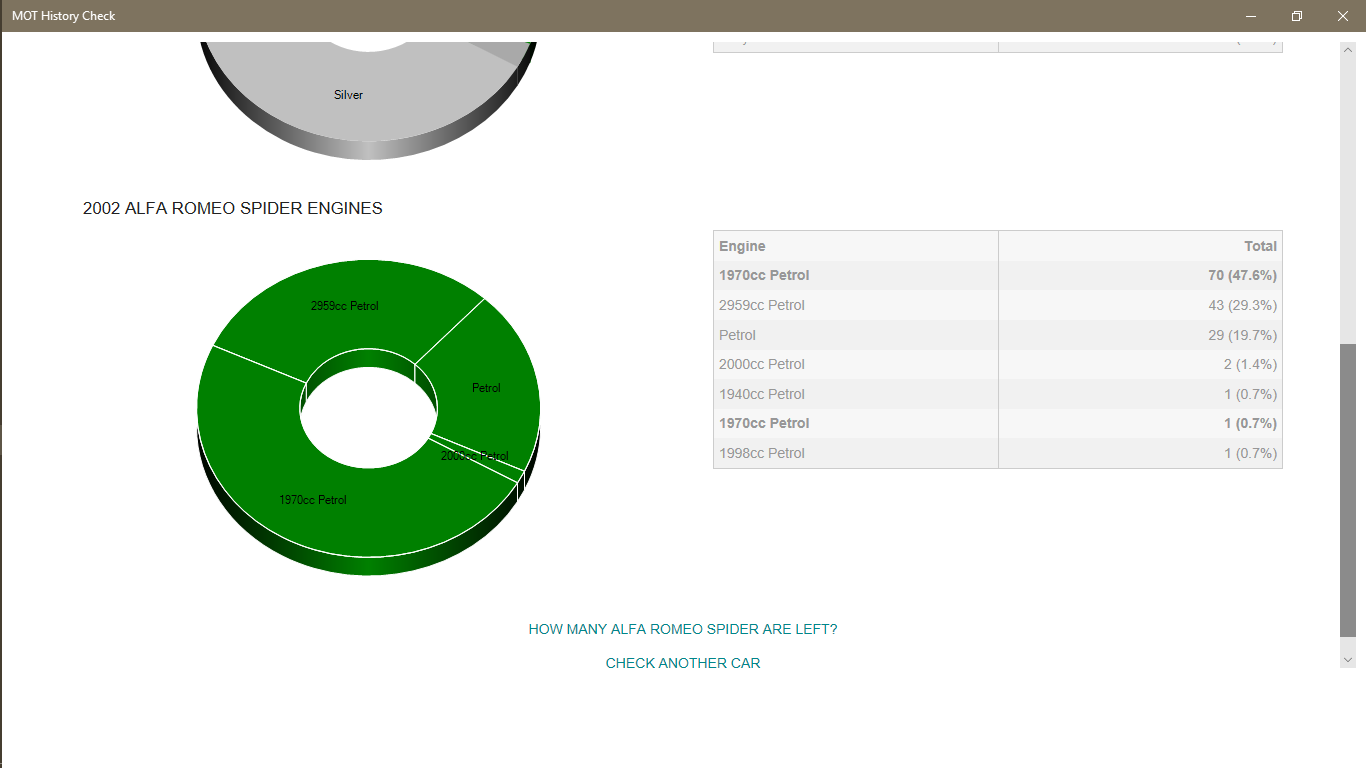Screen dimensions: 1366x768
Task: Click the 43 (29.3%) total value
Action: pyautogui.click(x=1242, y=305)
